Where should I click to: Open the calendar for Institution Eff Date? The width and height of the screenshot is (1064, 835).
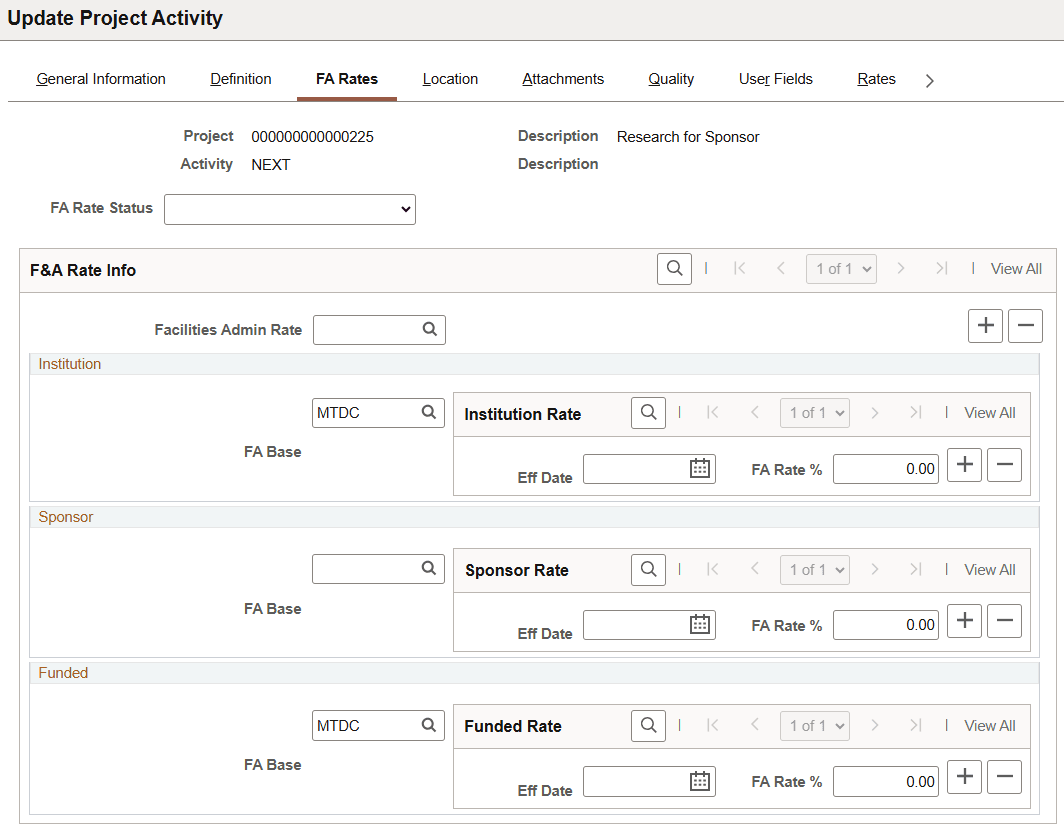[x=697, y=468]
